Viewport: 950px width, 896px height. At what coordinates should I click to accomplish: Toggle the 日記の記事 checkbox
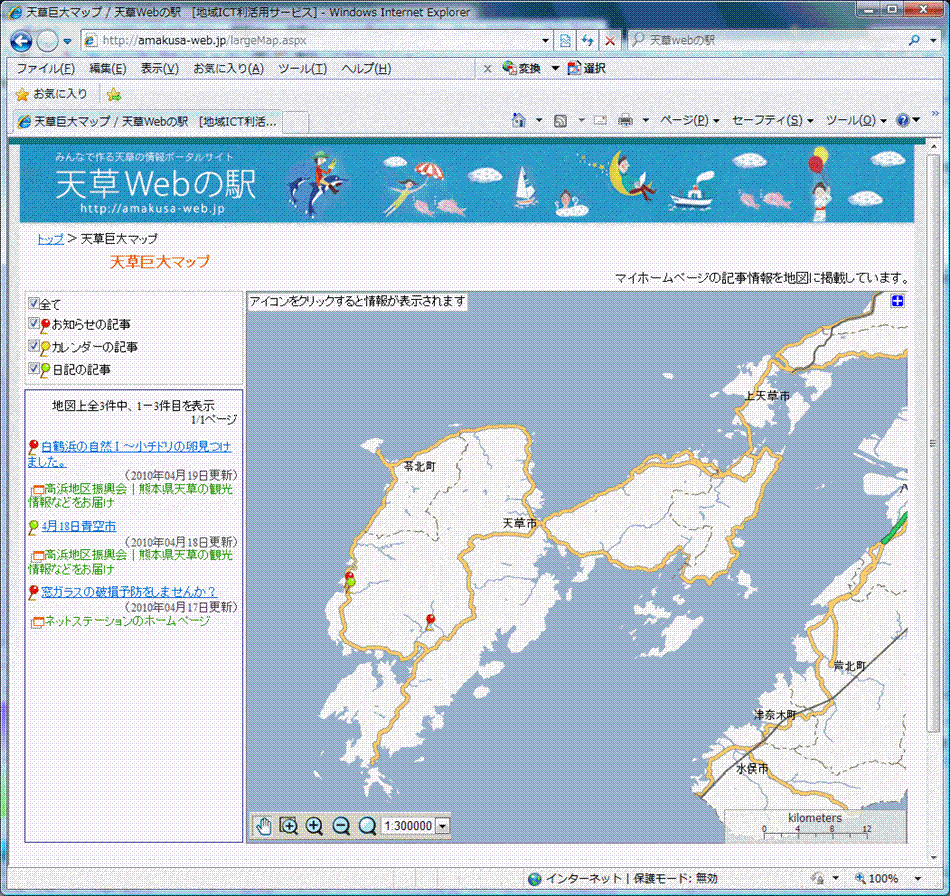[34, 368]
